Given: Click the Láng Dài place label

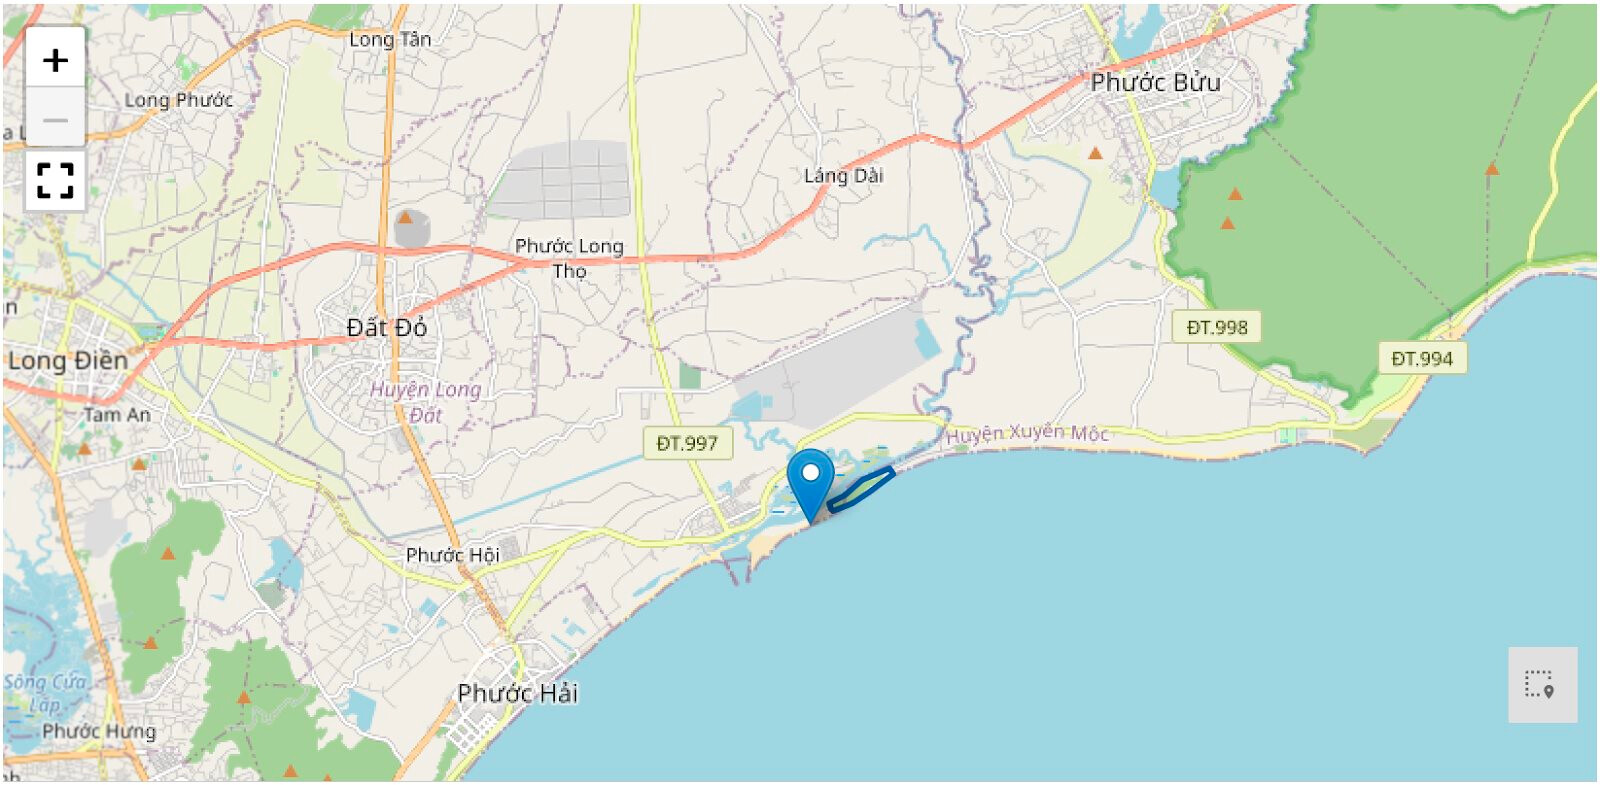Looking at the screenshot, I should 843,175.
